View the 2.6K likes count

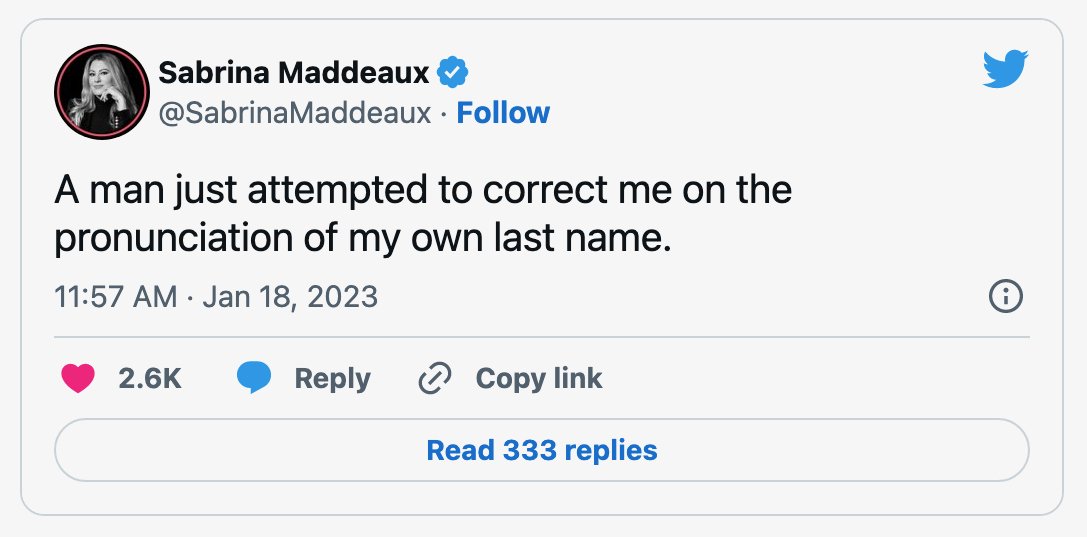(x=150, y=378)
